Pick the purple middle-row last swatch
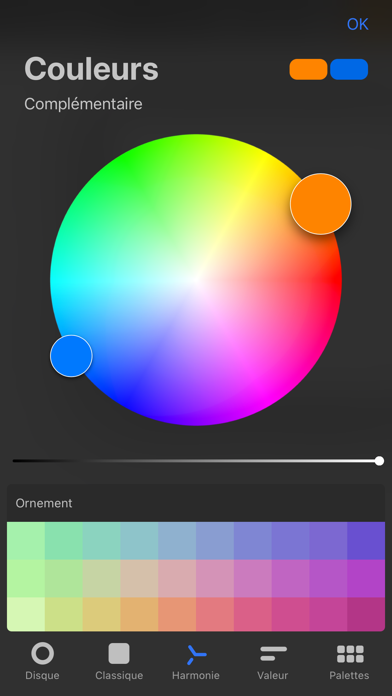Viewport: 392px width, 696px height. [x=366, y=578]
